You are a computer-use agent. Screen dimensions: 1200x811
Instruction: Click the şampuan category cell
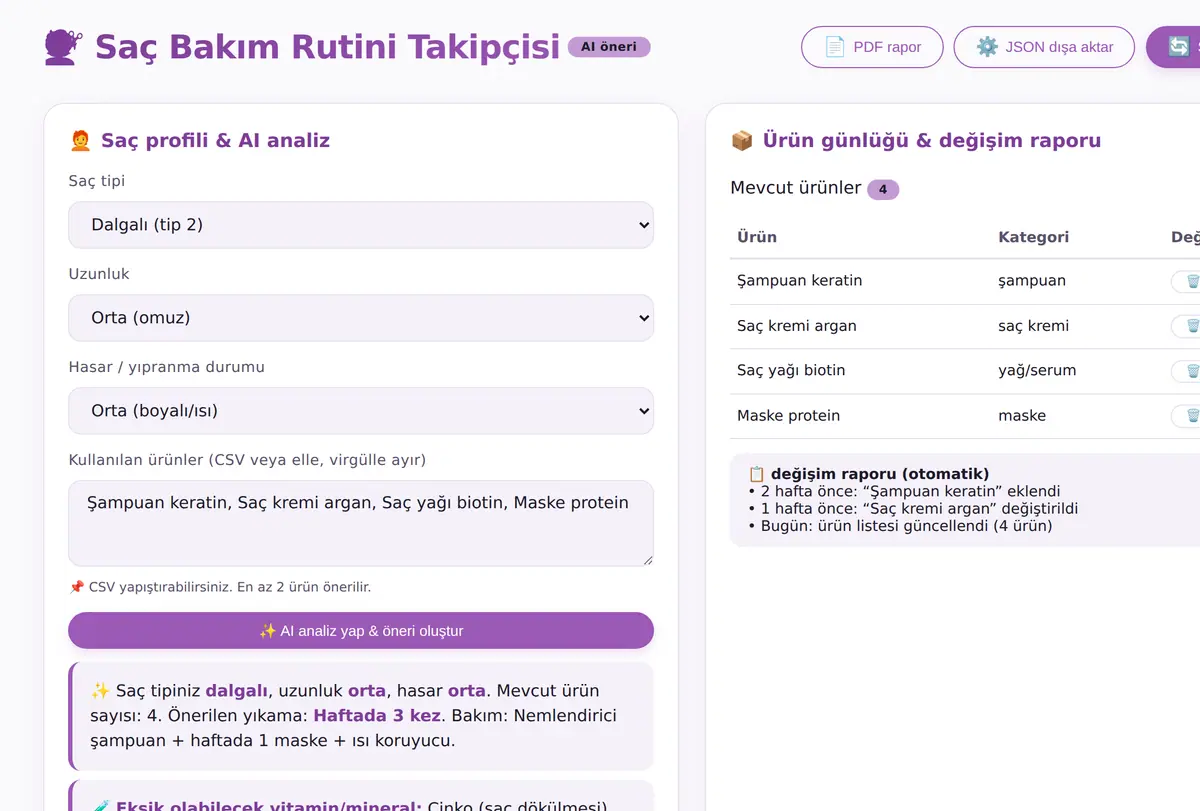1032,281
